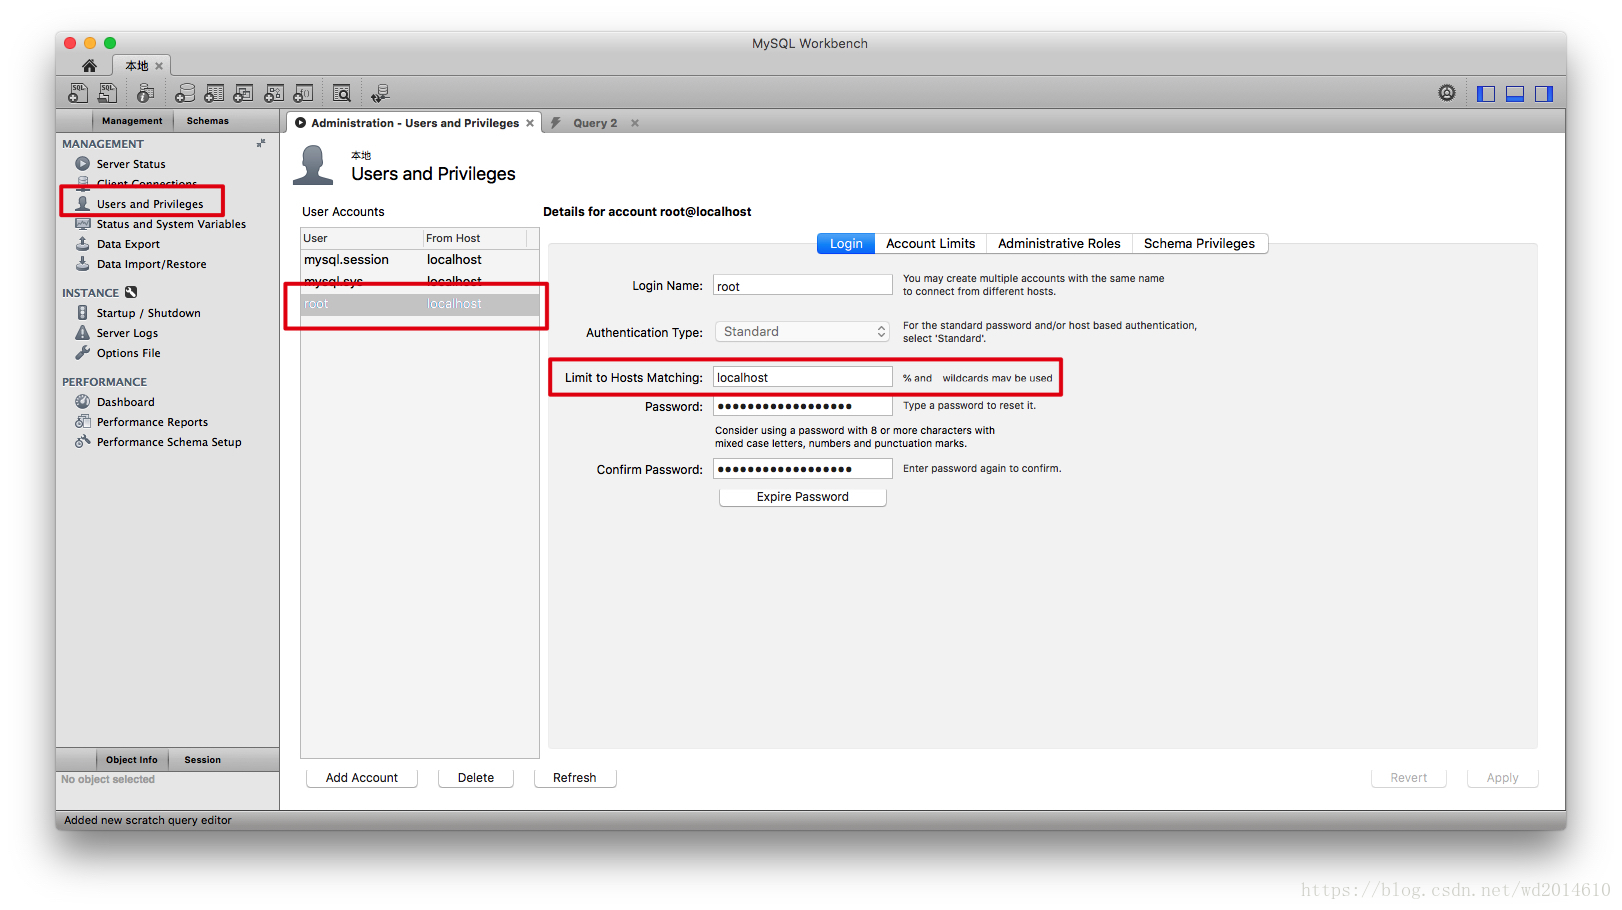Create a new SQL tab icon
This screenshot has height=910, width=1622.
coord(78,93)
